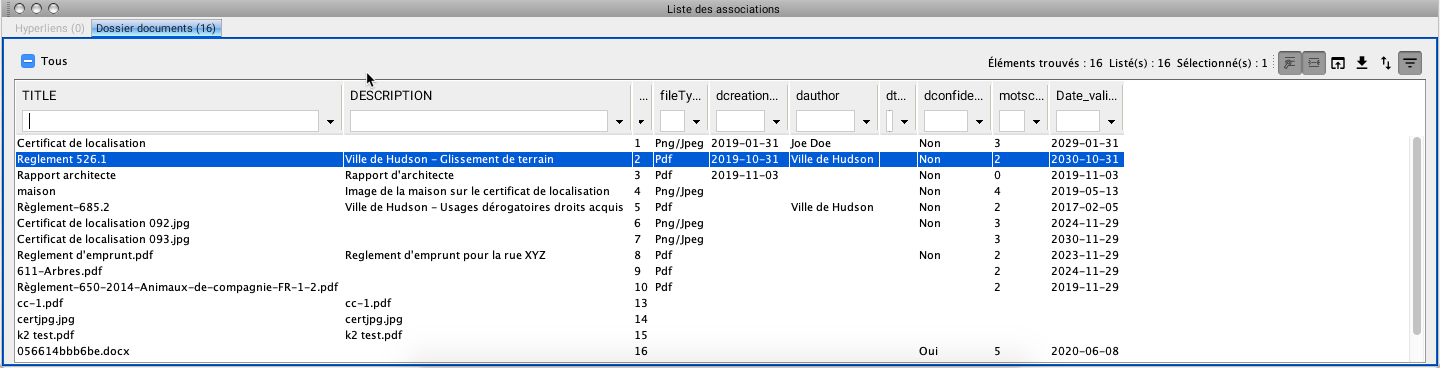Click the DESCRIPTION filter input field

pyautogui.click(x=480, y=121)
